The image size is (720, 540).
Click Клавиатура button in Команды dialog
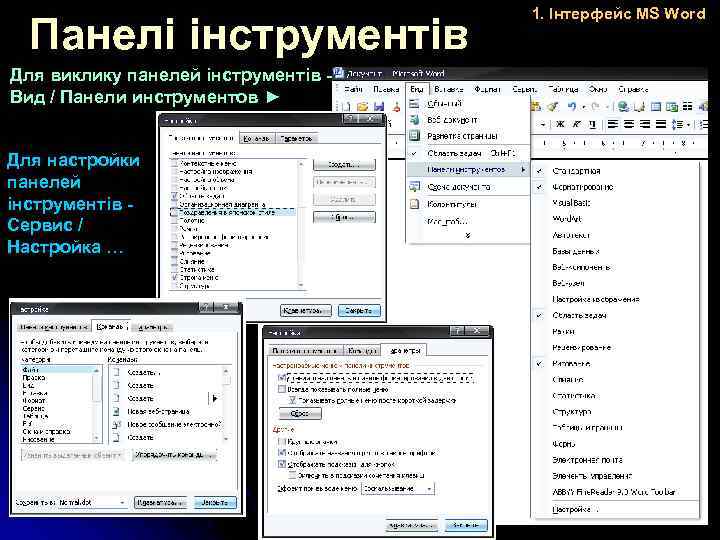pos(161,502)
